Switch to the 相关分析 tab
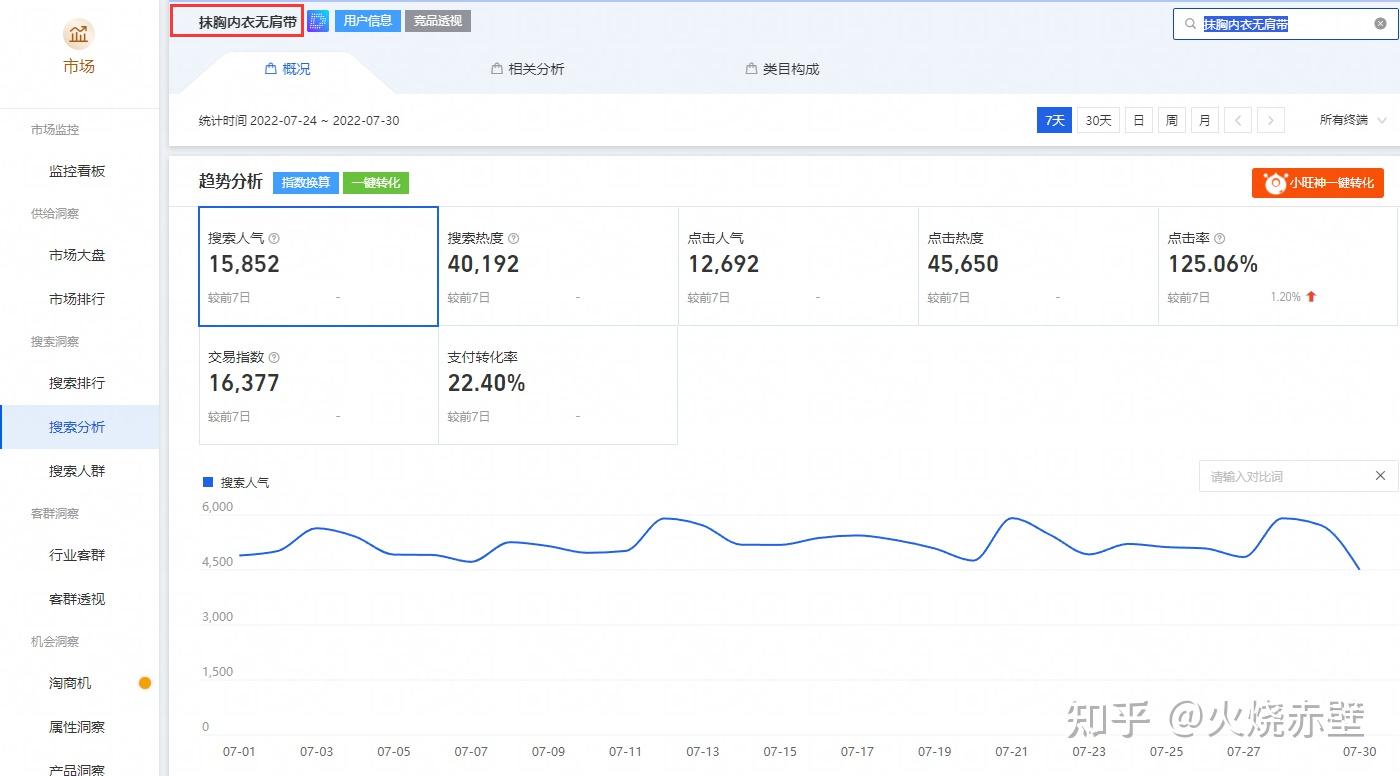Image resolution: width=1400 pixels, height=776 pixels. click(x=527, y=69)
